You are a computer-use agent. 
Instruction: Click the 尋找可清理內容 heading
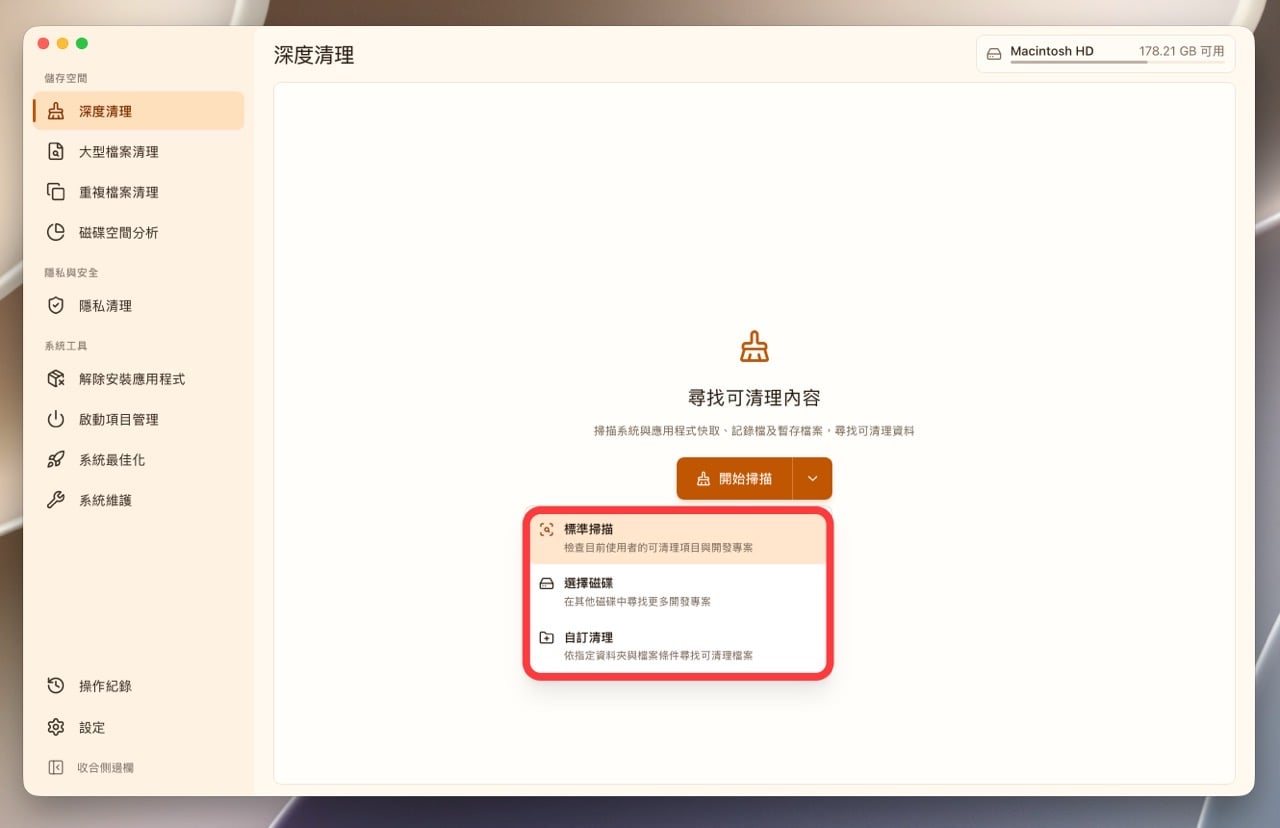pos(754,398)
